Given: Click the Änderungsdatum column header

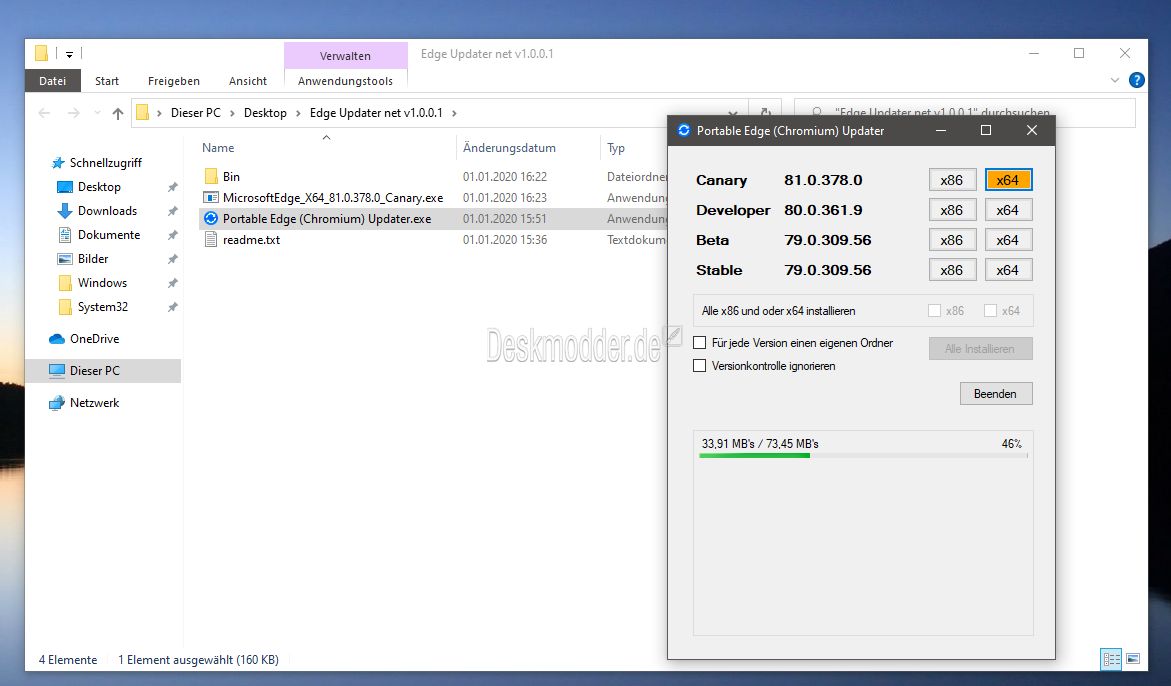Looking at the screenshot, I should click(x=509, y=148).
